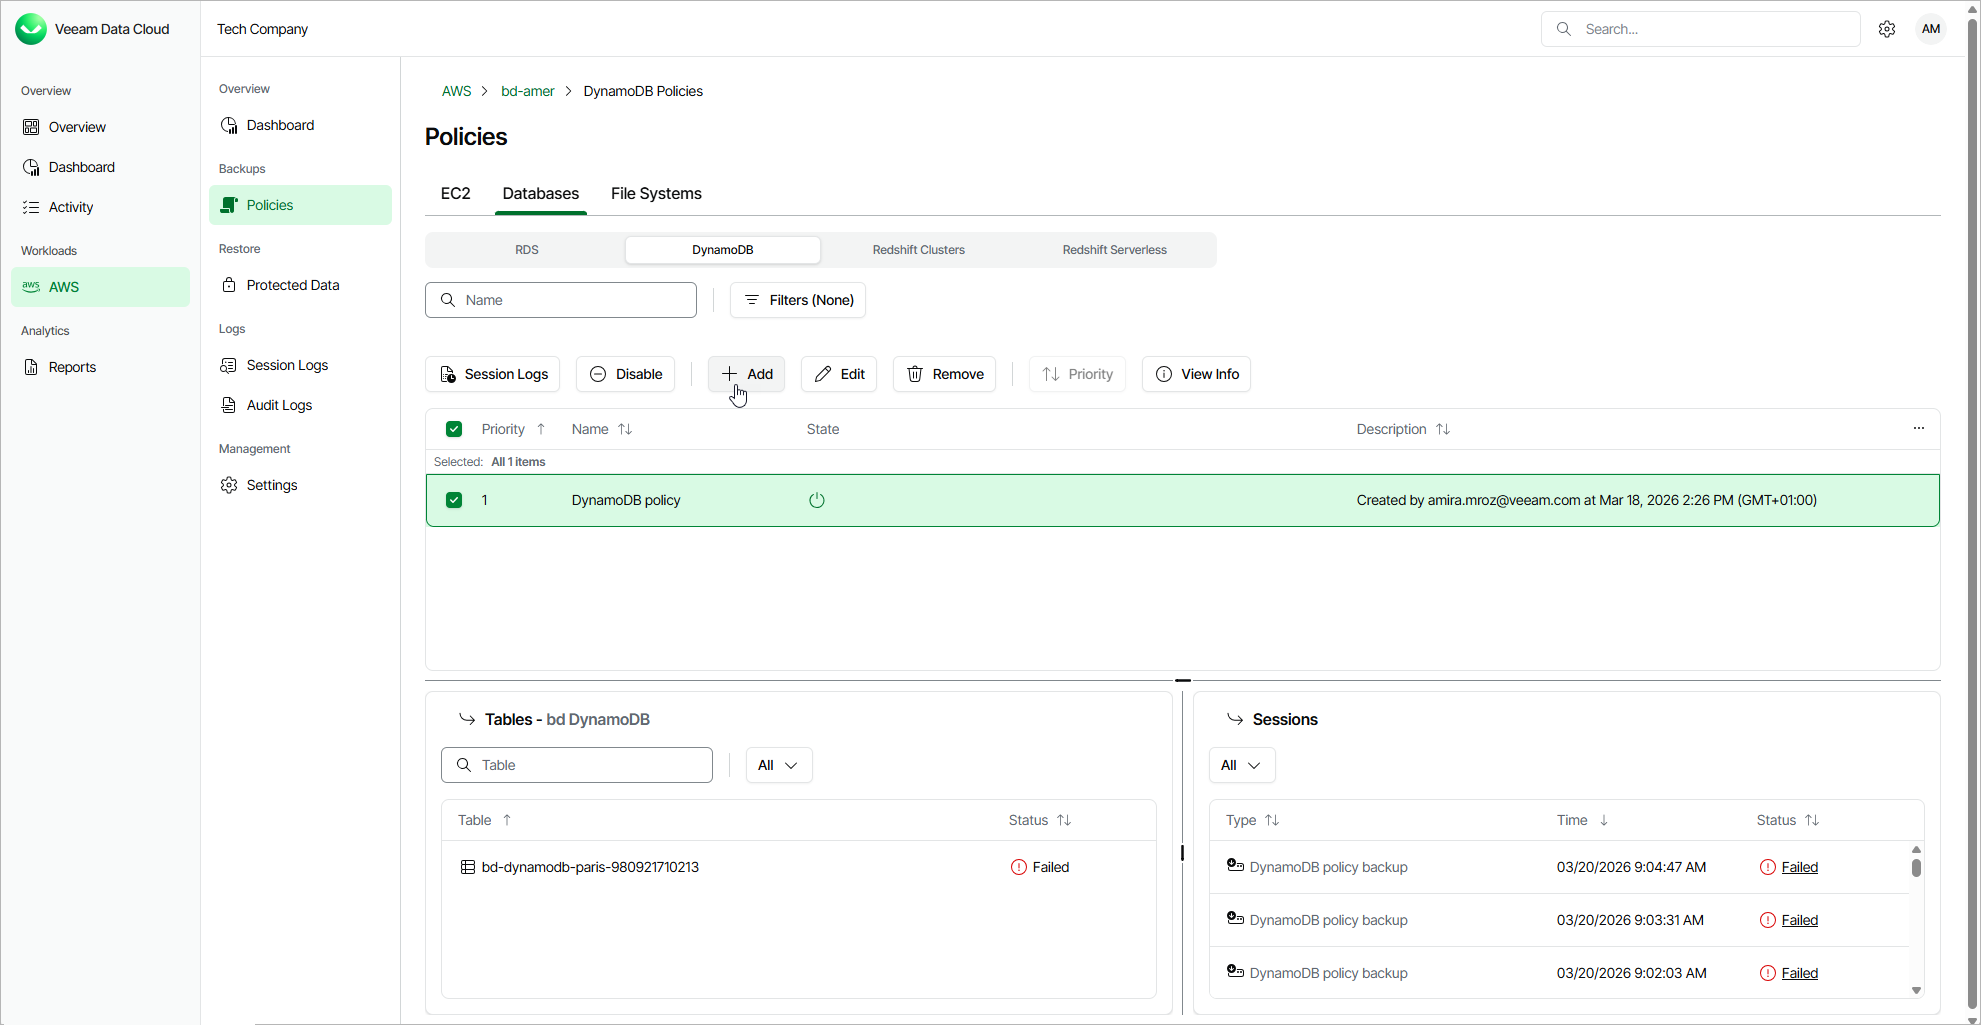Click the Sessions list scrollbar thumb
1981x1025 pixels.
(1917, 866)
